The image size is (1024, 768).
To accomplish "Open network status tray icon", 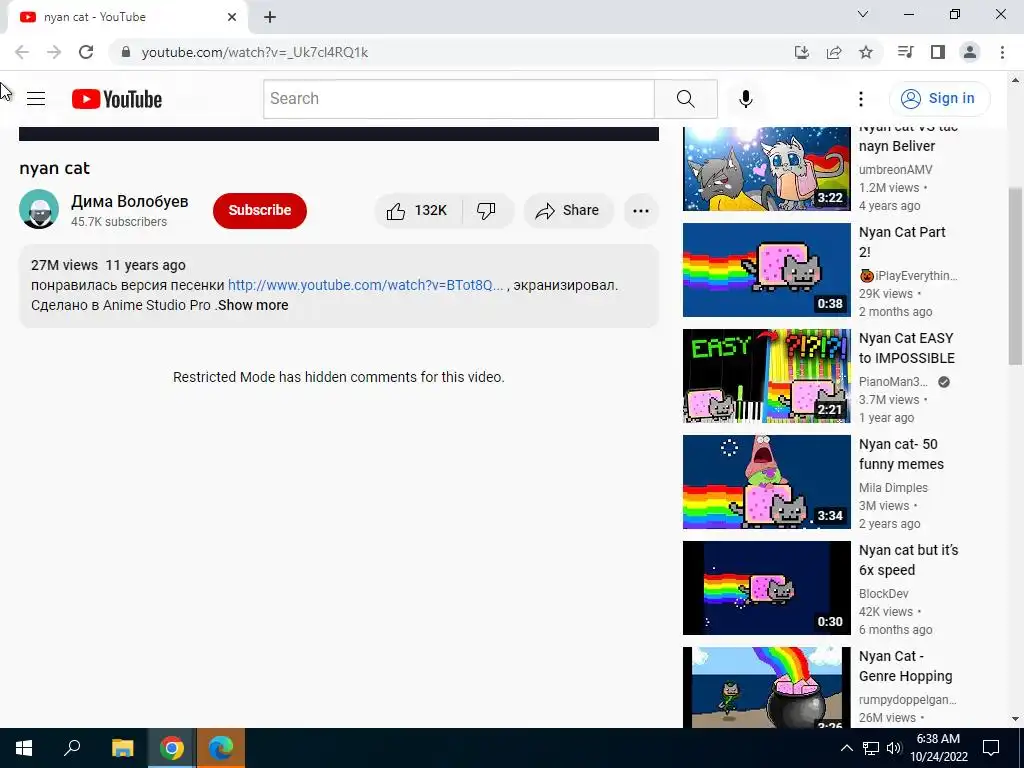I will (871, 748).
